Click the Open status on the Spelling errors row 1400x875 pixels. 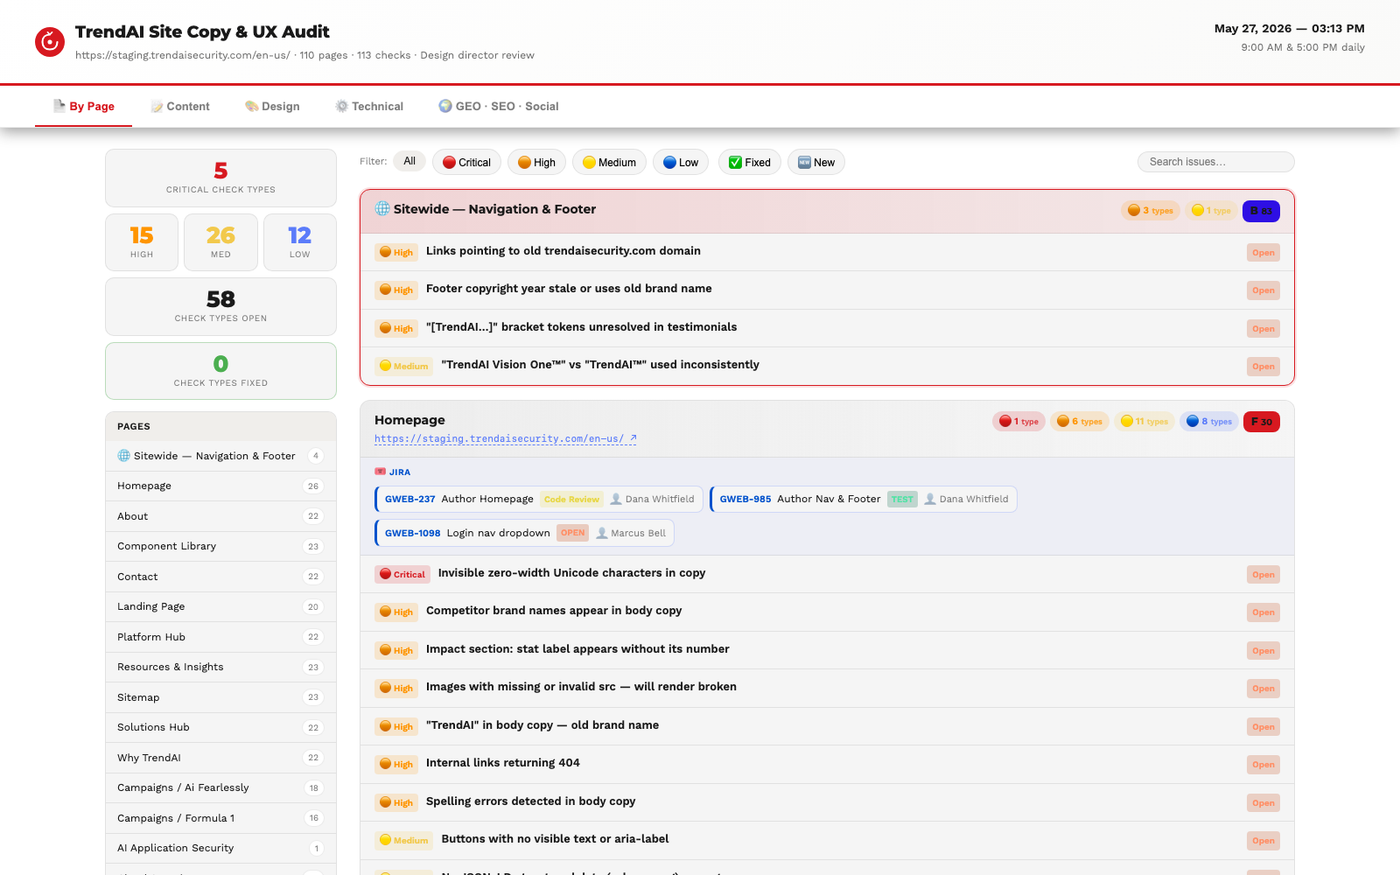pos(1263,802)
